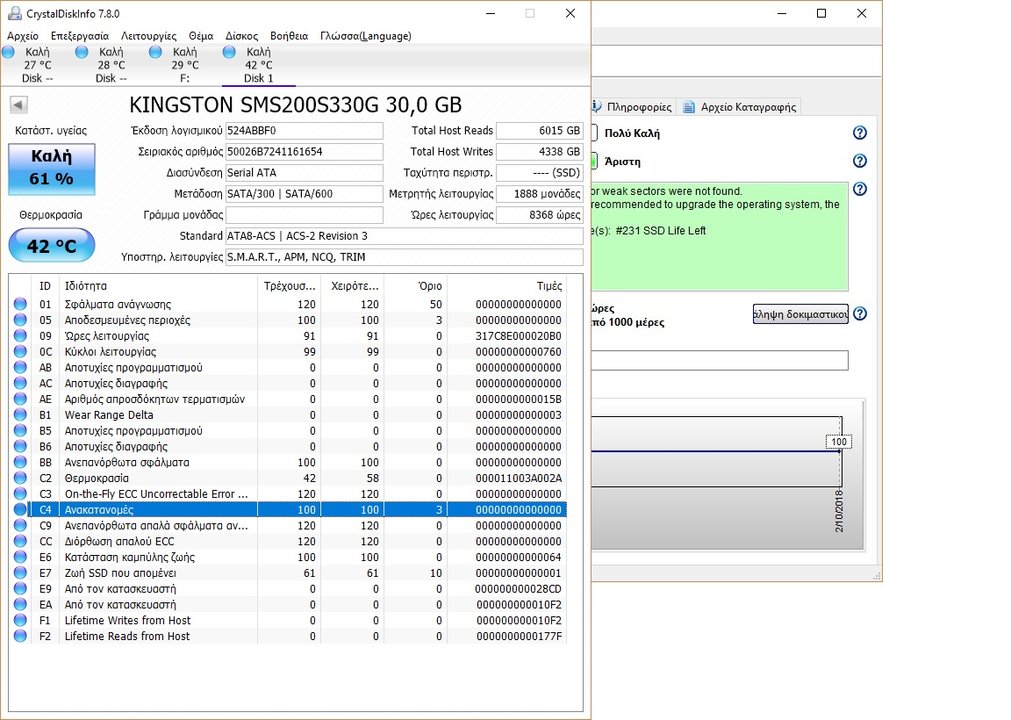Image resolution: width=1011 pixels, height=720 pixels.
Task: Click status orb for attribute AE row
Action: 20,399
